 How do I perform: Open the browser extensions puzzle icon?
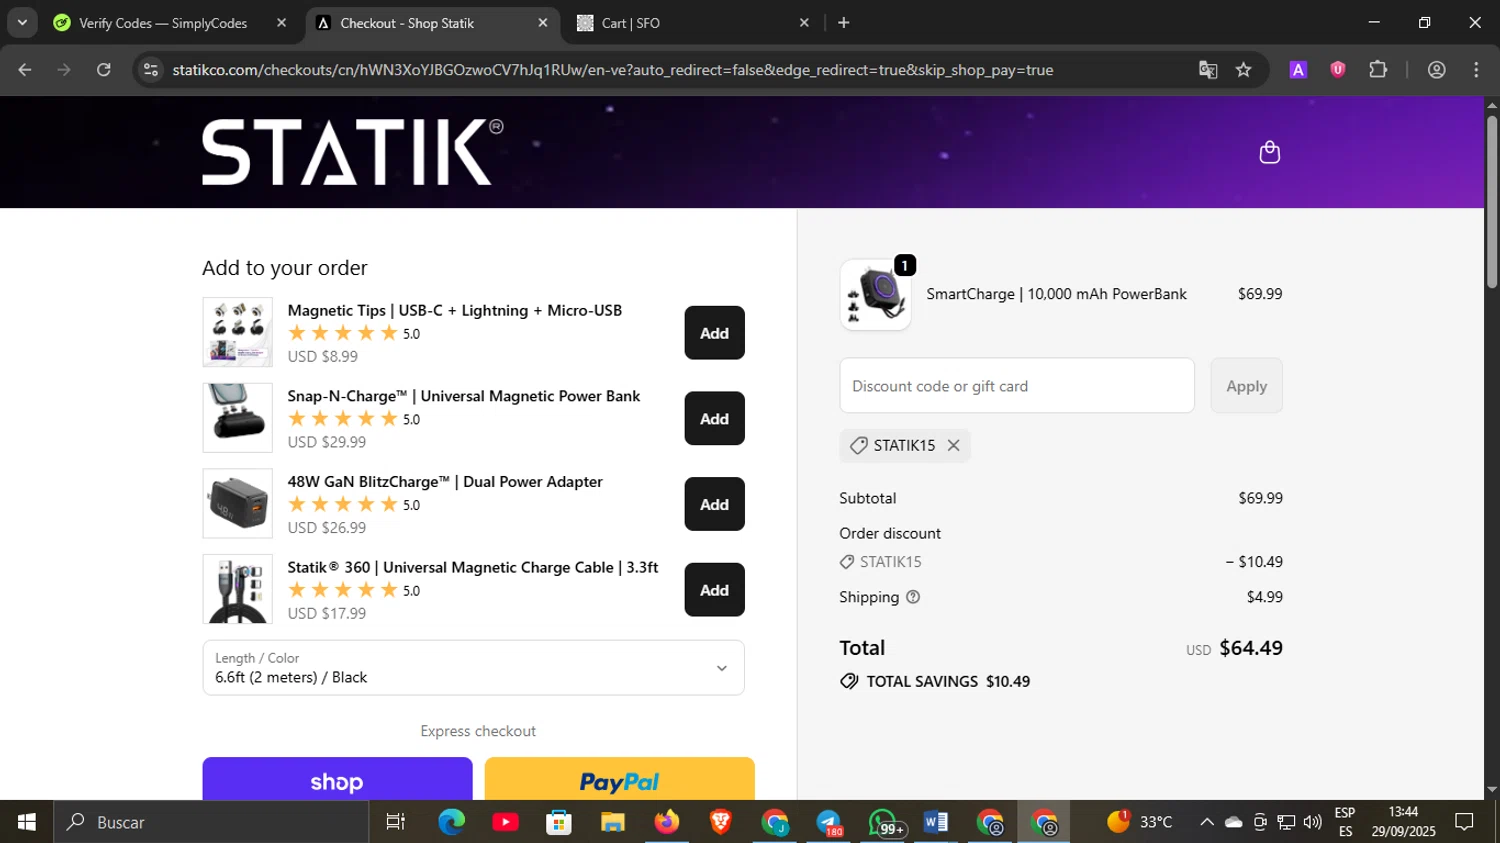pyautogui.click(x=1378, y=70)
